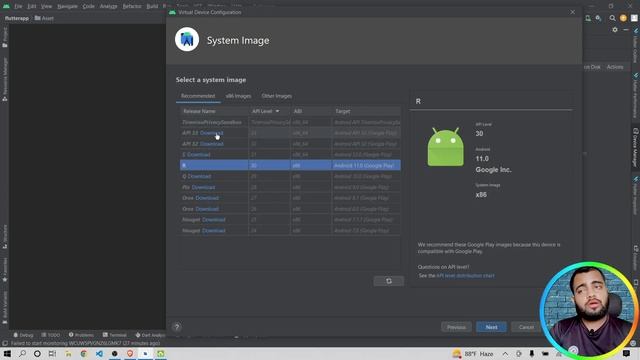
Task: Click the Actions column header in Device Manager
Action: coord(615,67)
